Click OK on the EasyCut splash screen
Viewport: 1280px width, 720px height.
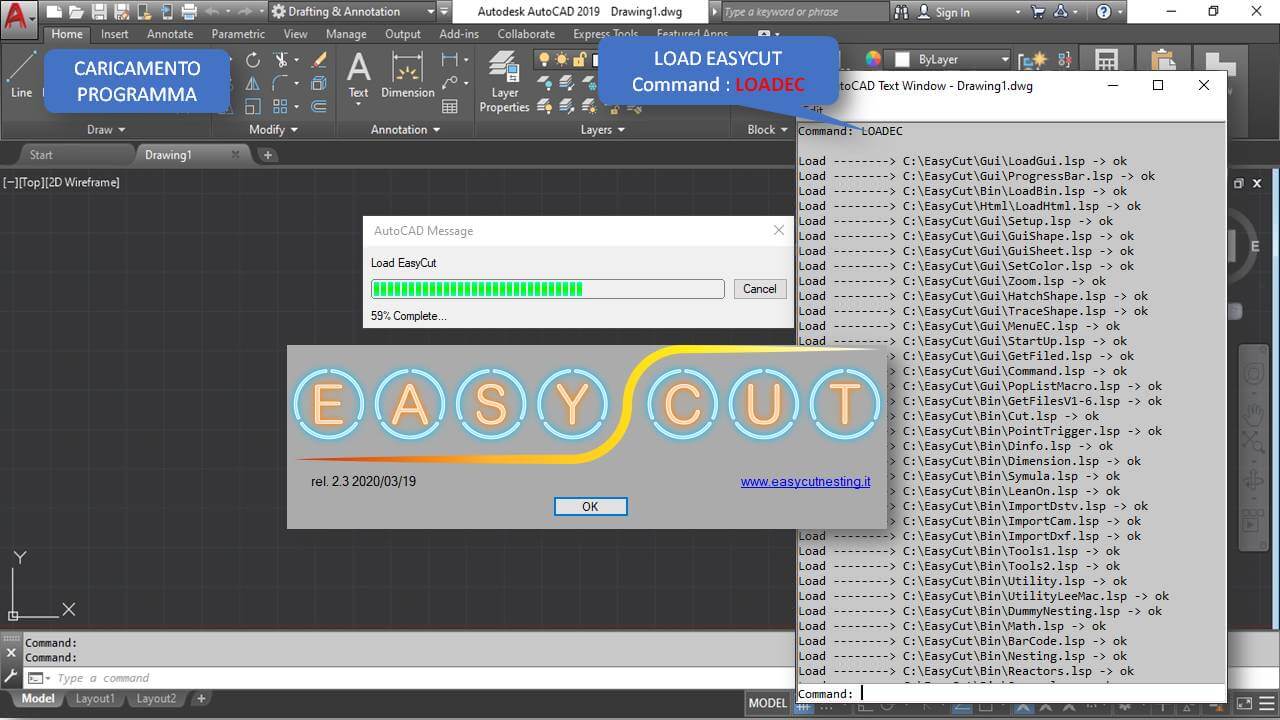tap(590, 507)
